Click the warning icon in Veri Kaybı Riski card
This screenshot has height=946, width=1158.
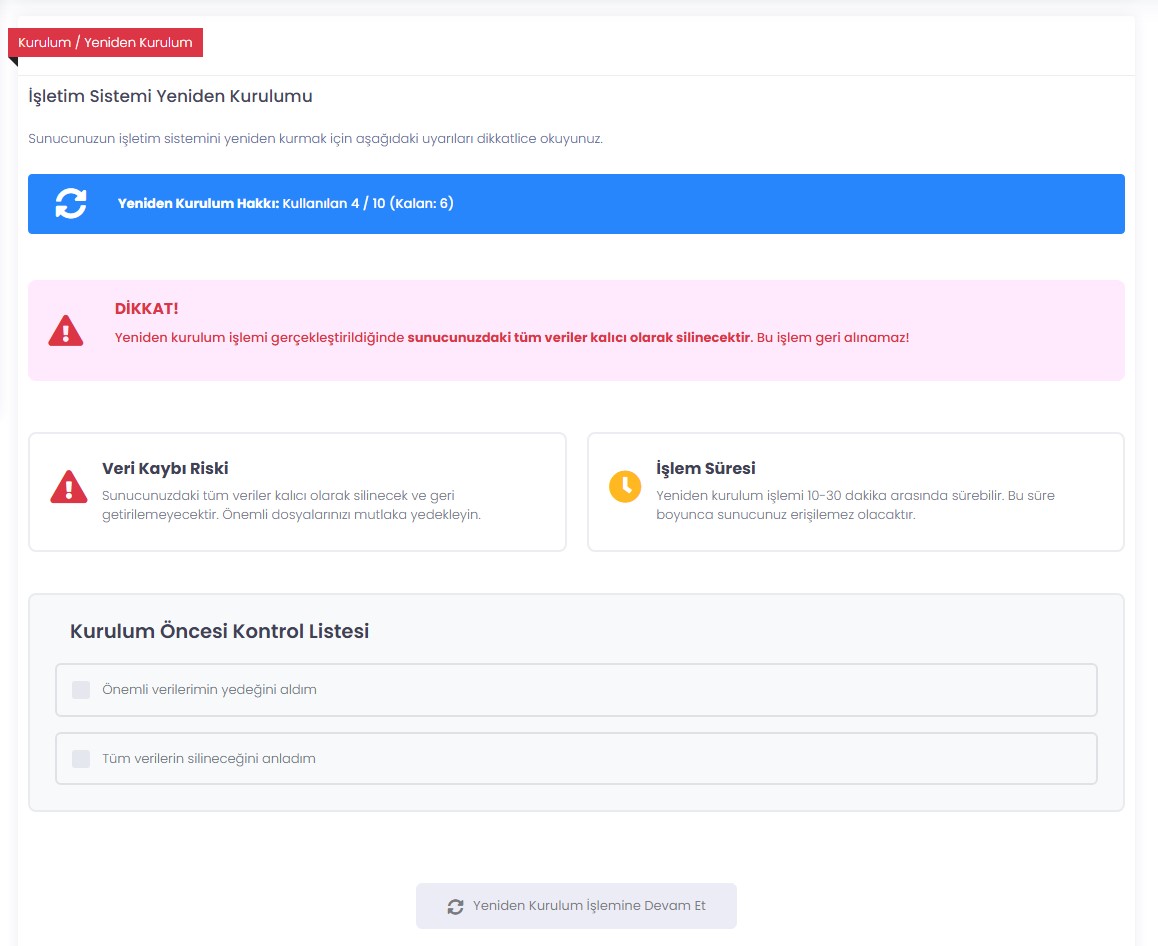tap(69, 487)
